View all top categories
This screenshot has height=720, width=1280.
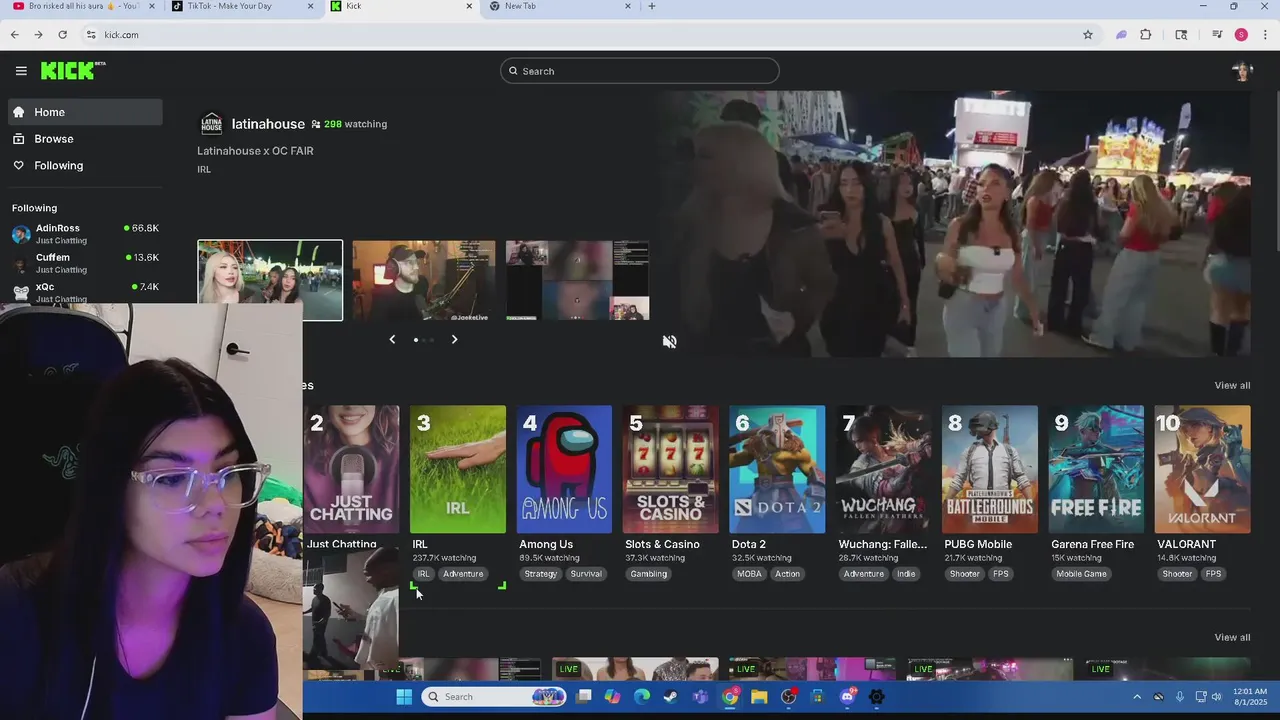[1232, 385]
